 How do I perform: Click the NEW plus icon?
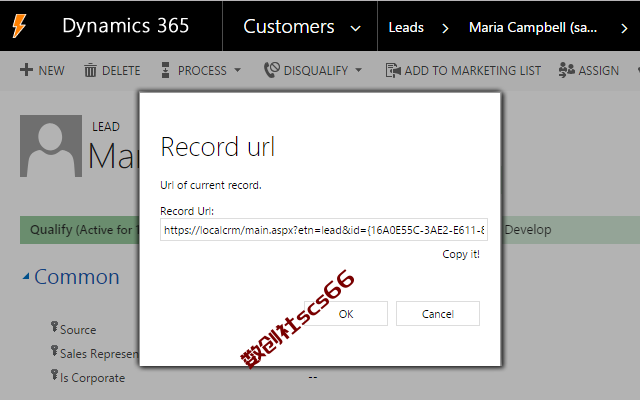click(x=26, y=70)
